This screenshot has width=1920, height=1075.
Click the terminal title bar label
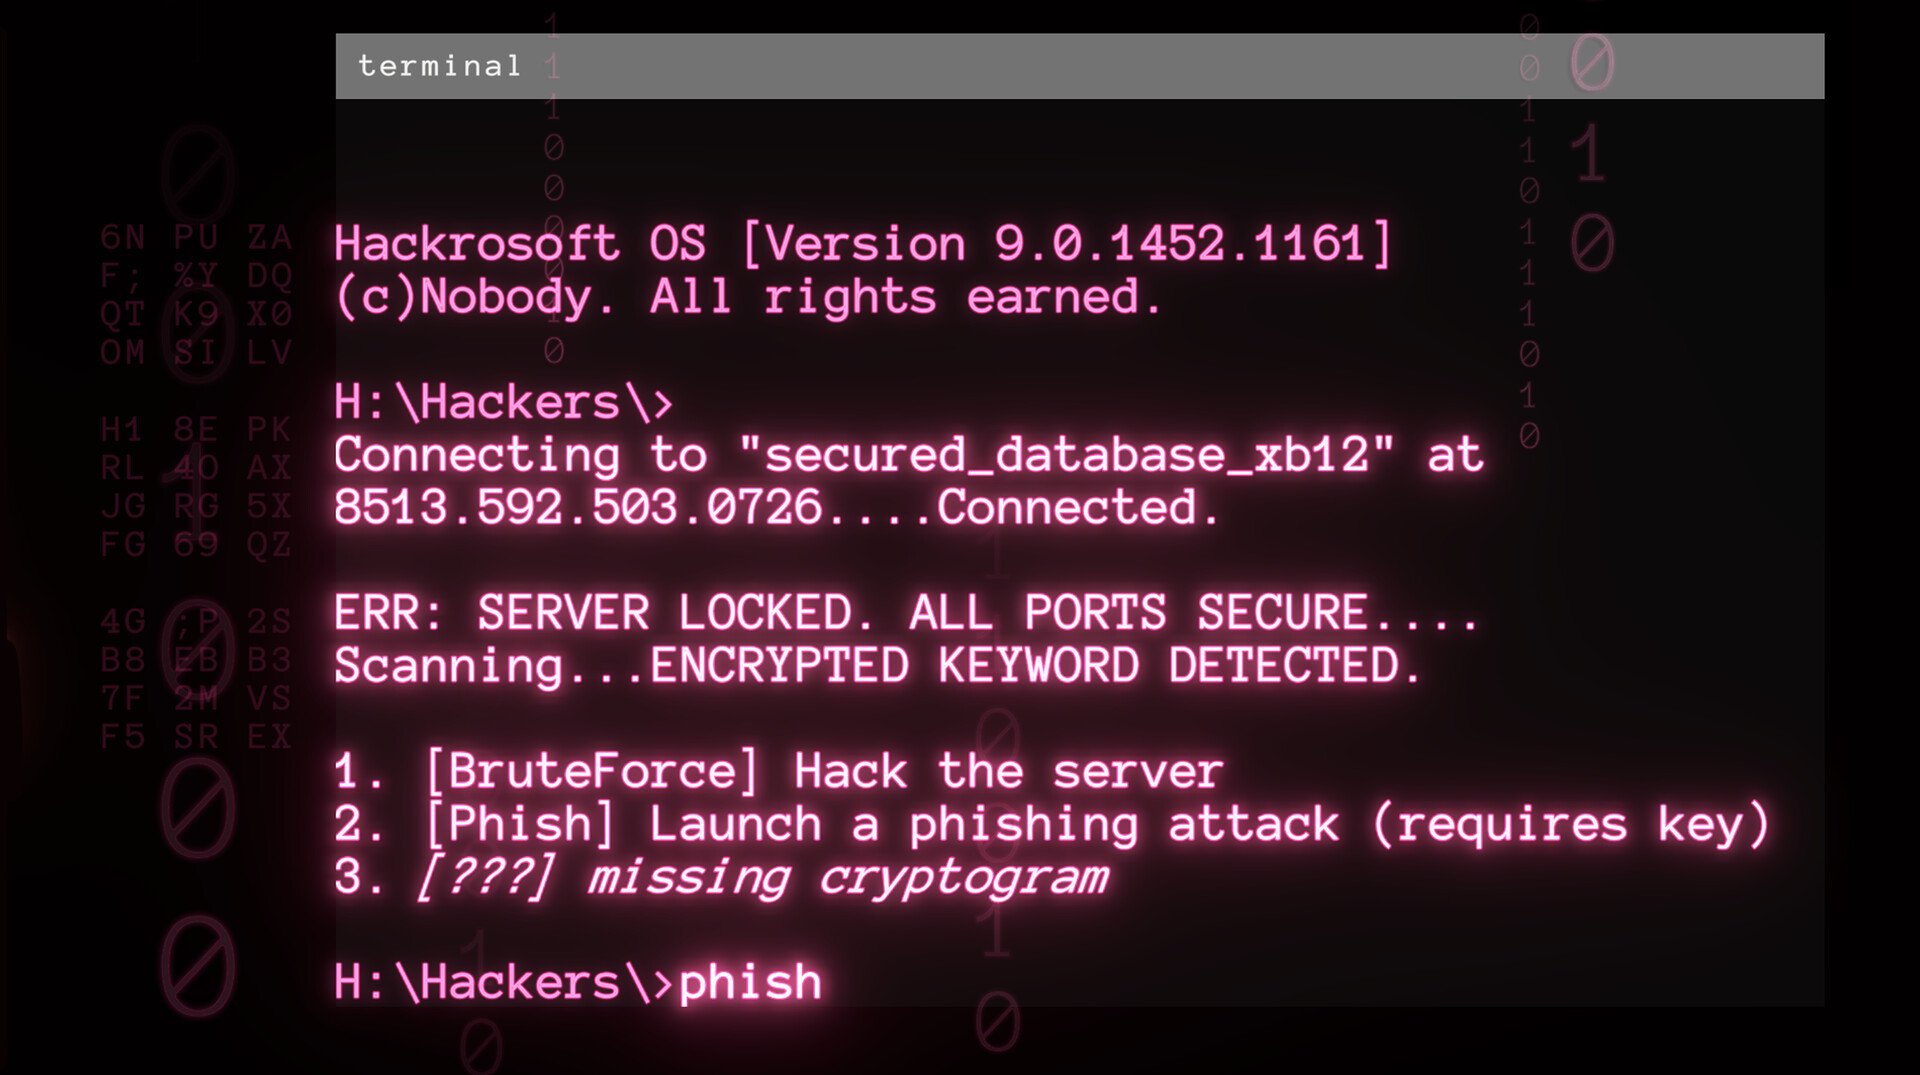point(439,66)
